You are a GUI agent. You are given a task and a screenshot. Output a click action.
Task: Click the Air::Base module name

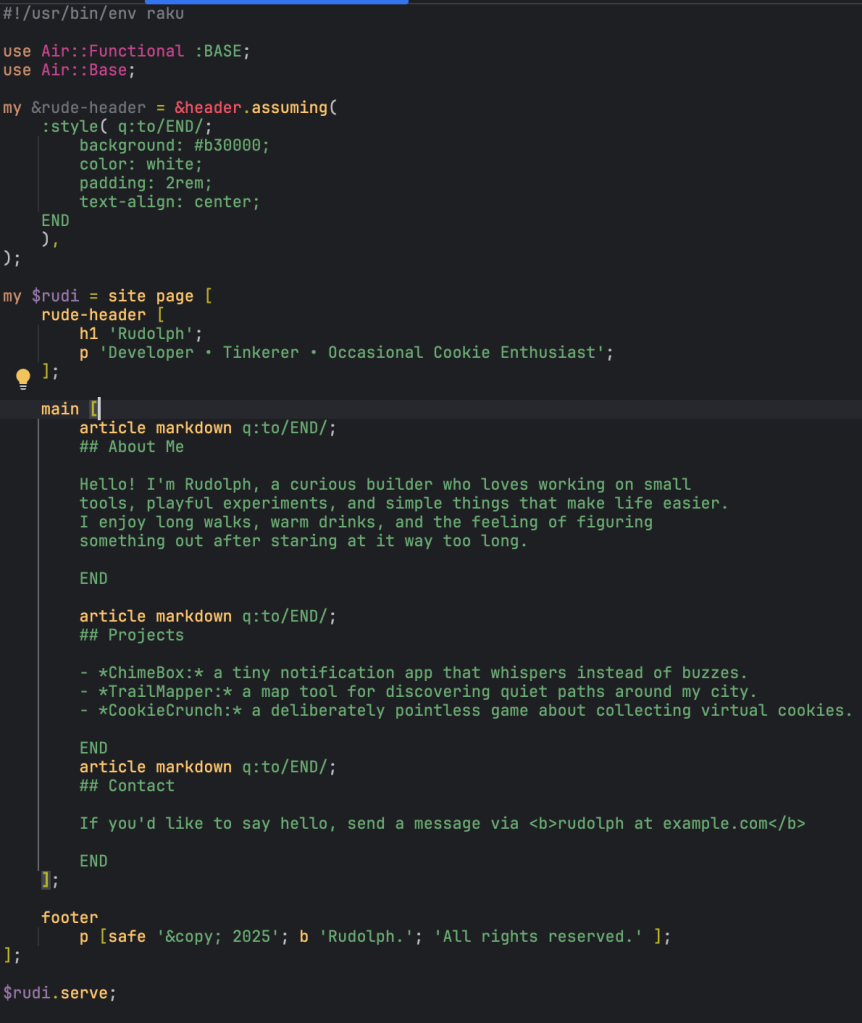click(x=87, y=70)
